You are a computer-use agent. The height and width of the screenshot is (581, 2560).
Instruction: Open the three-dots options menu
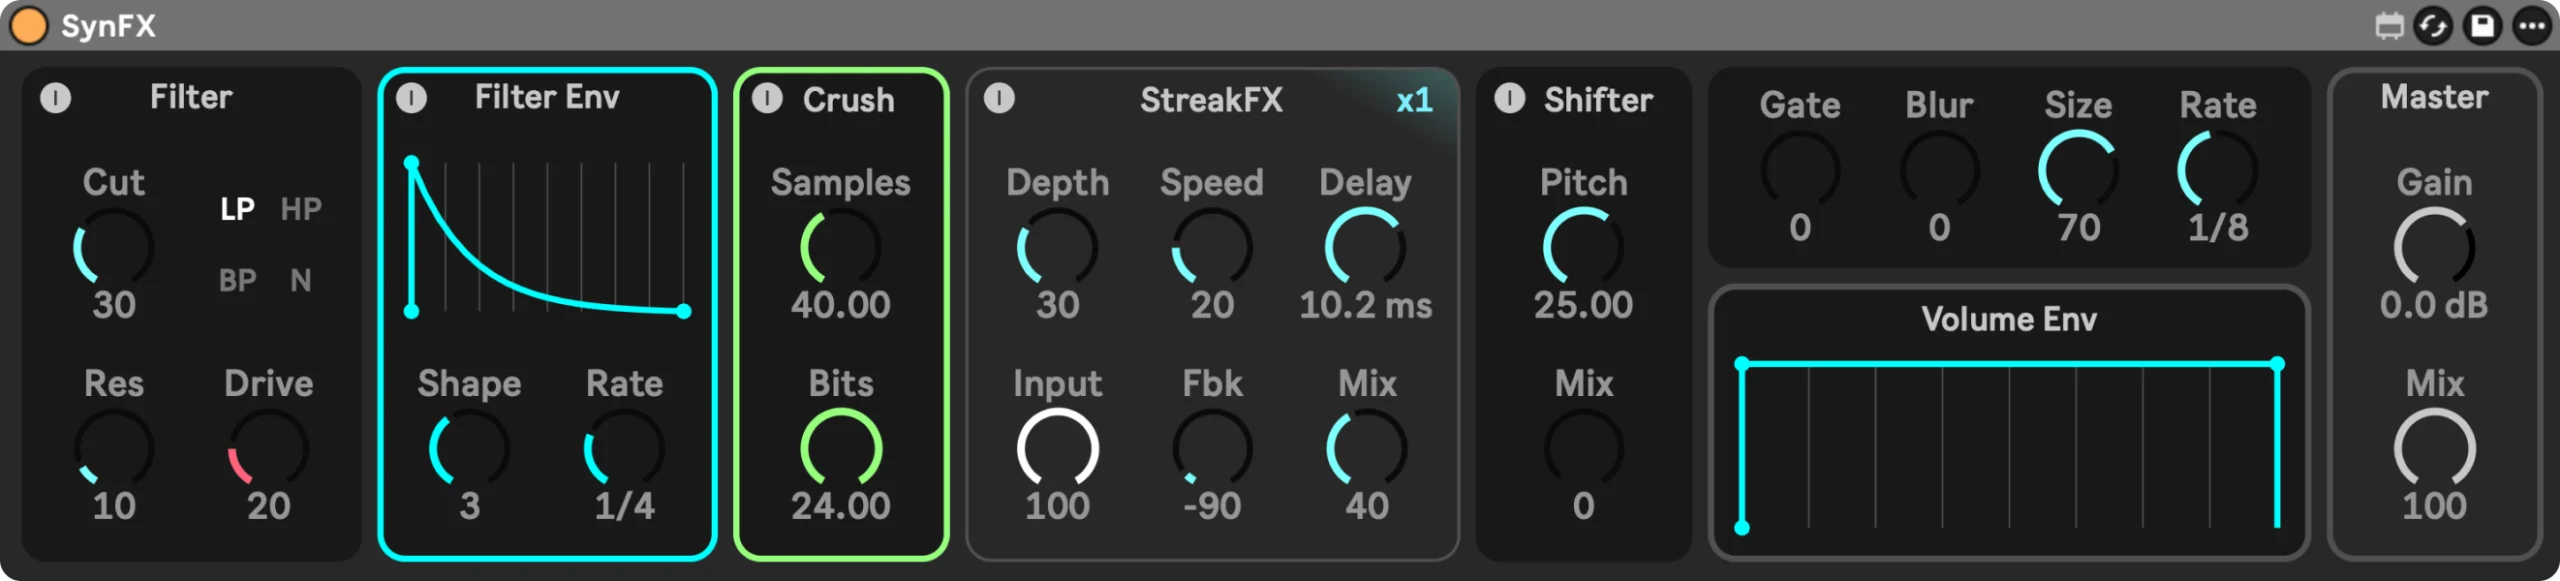point(2532,26)
